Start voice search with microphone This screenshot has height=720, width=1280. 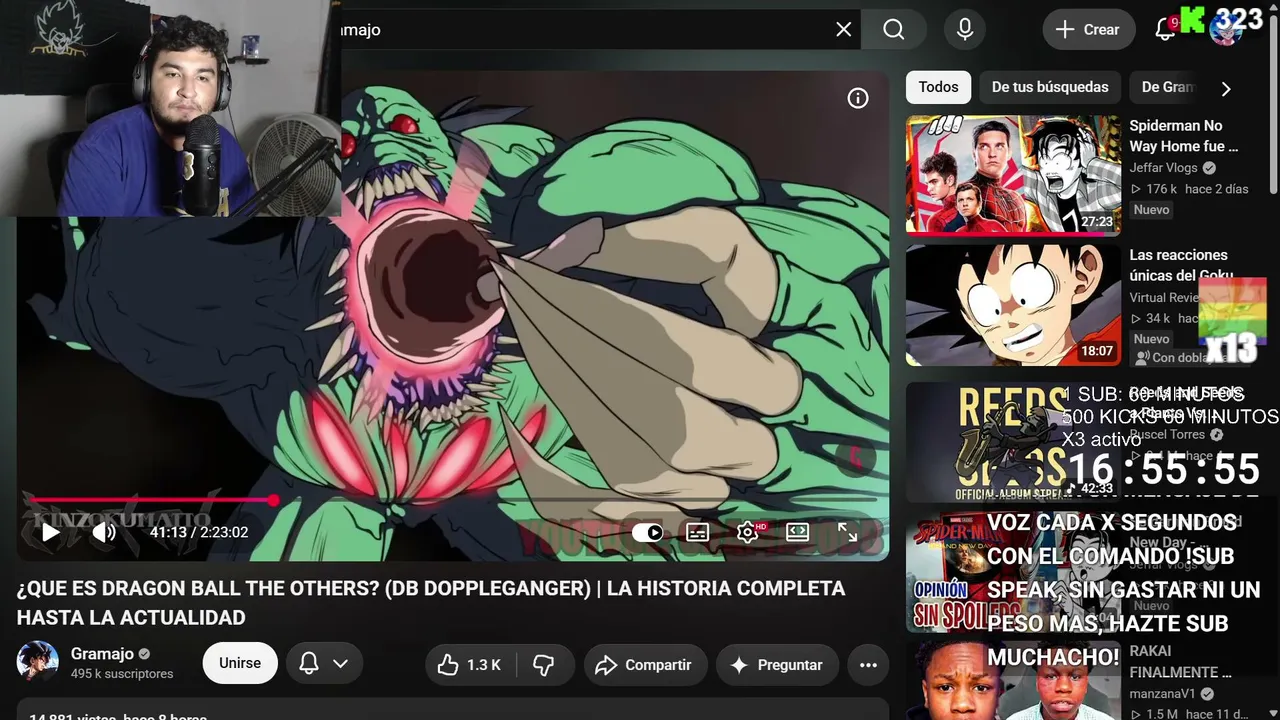tap(965, 30)
